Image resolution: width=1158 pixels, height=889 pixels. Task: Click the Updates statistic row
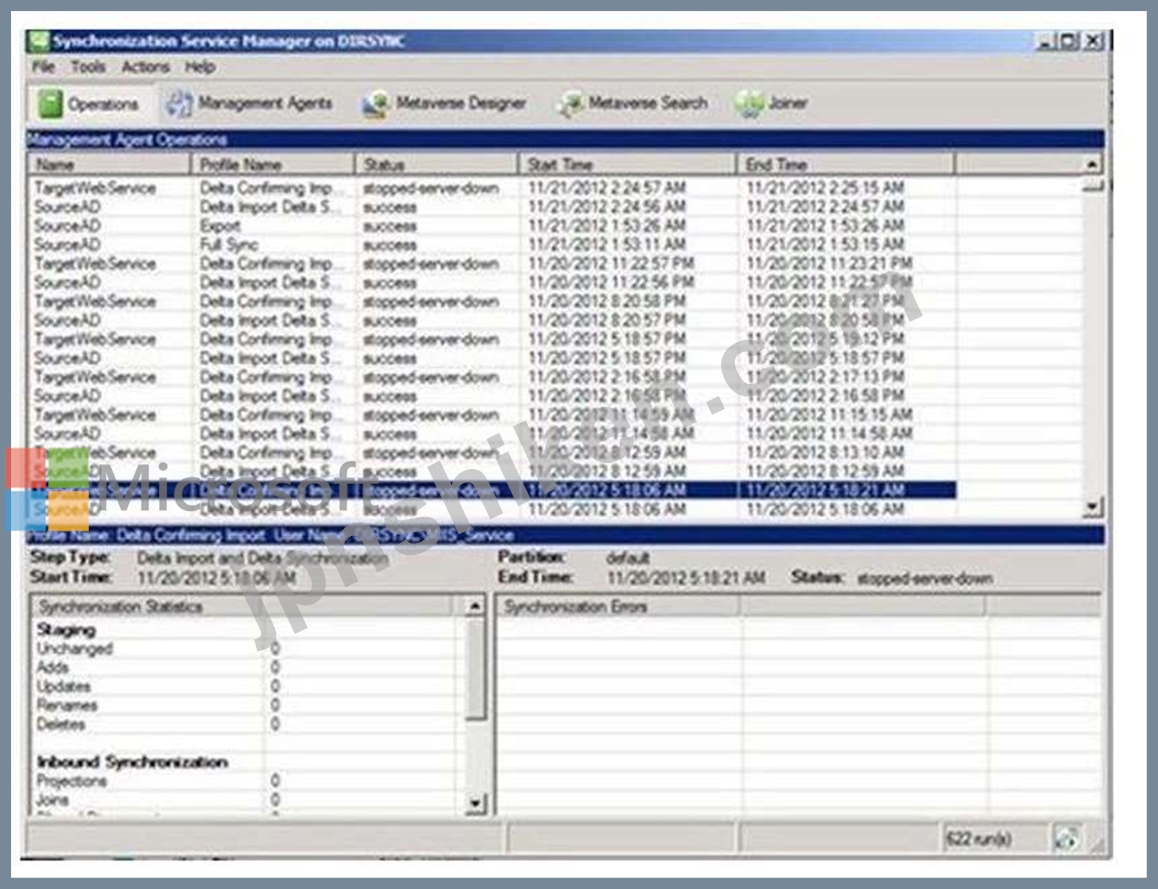244,687
